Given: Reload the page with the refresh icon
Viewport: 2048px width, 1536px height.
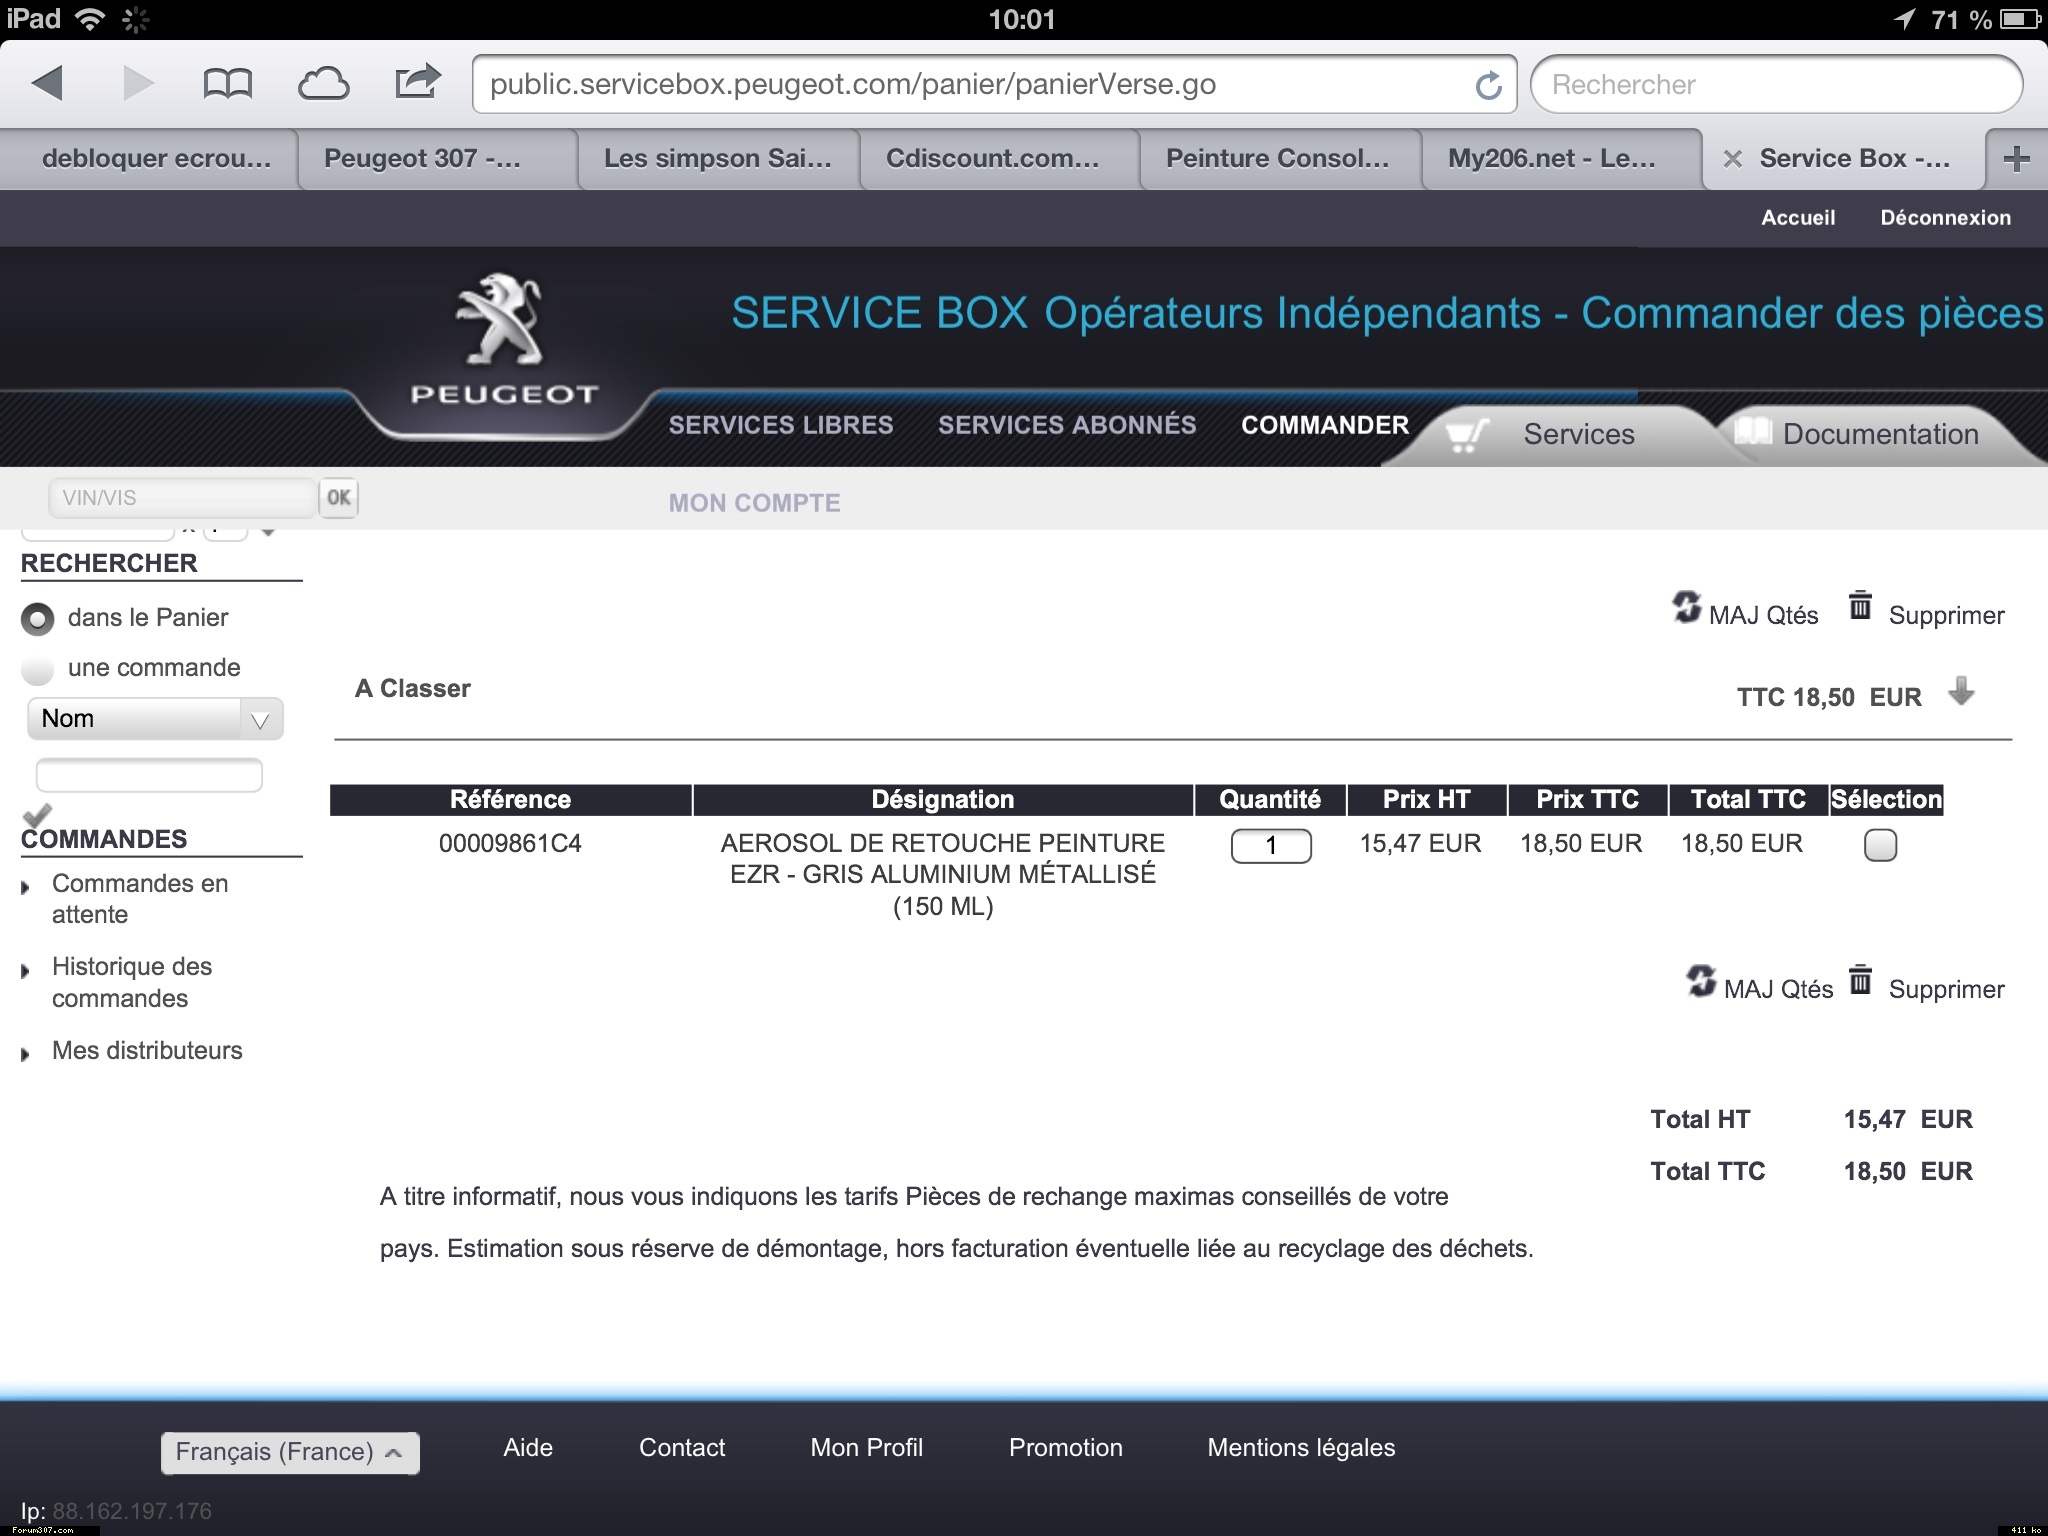Looking at the screenshot, I should 1488,86.
